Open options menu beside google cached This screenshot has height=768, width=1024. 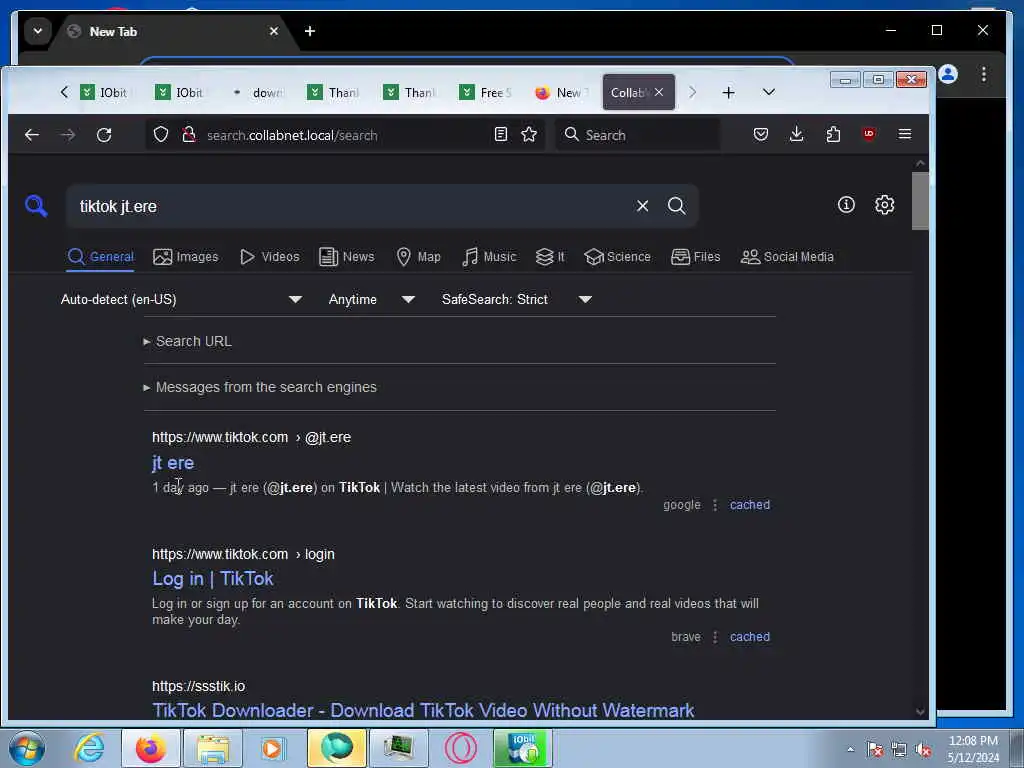click(x=715, y=505)
